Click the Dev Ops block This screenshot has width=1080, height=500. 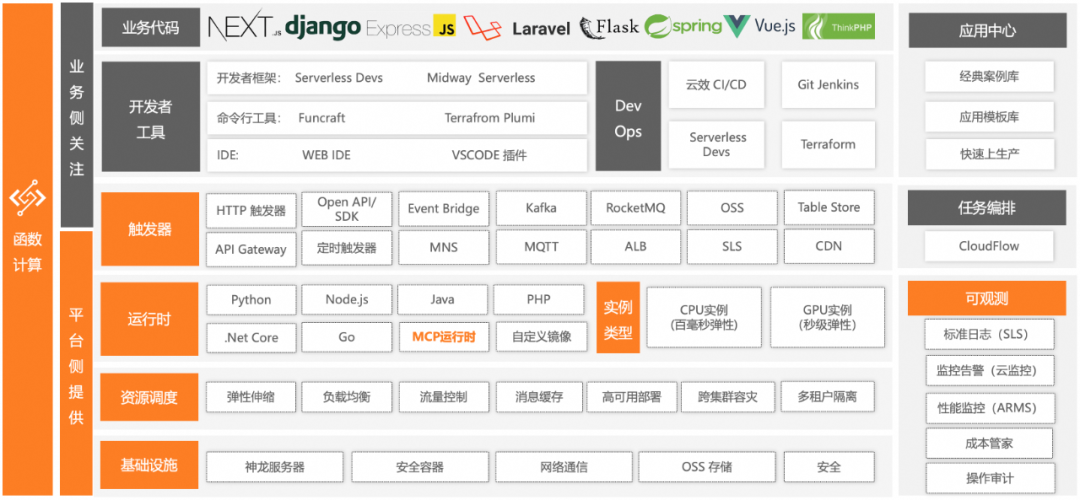[x=627, y=117]
